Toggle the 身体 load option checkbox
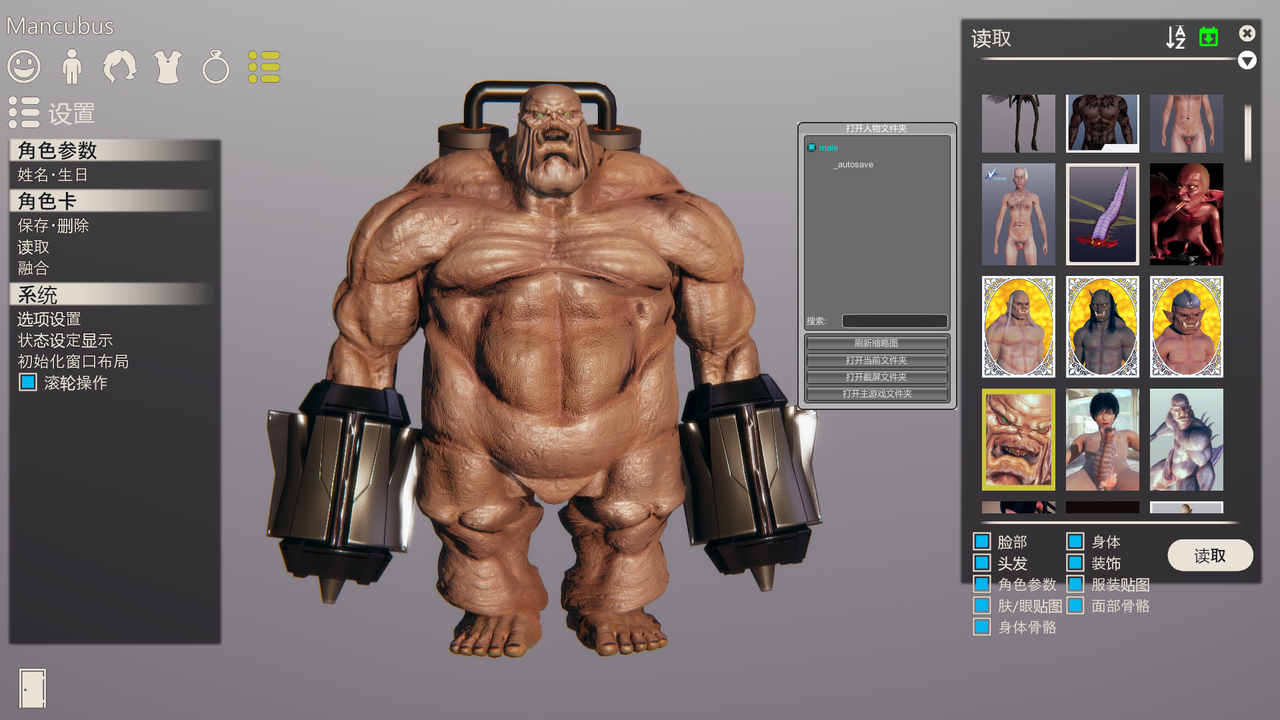Image resolution: width=1280 pixels, height=720 pixels. point(1075,541)
